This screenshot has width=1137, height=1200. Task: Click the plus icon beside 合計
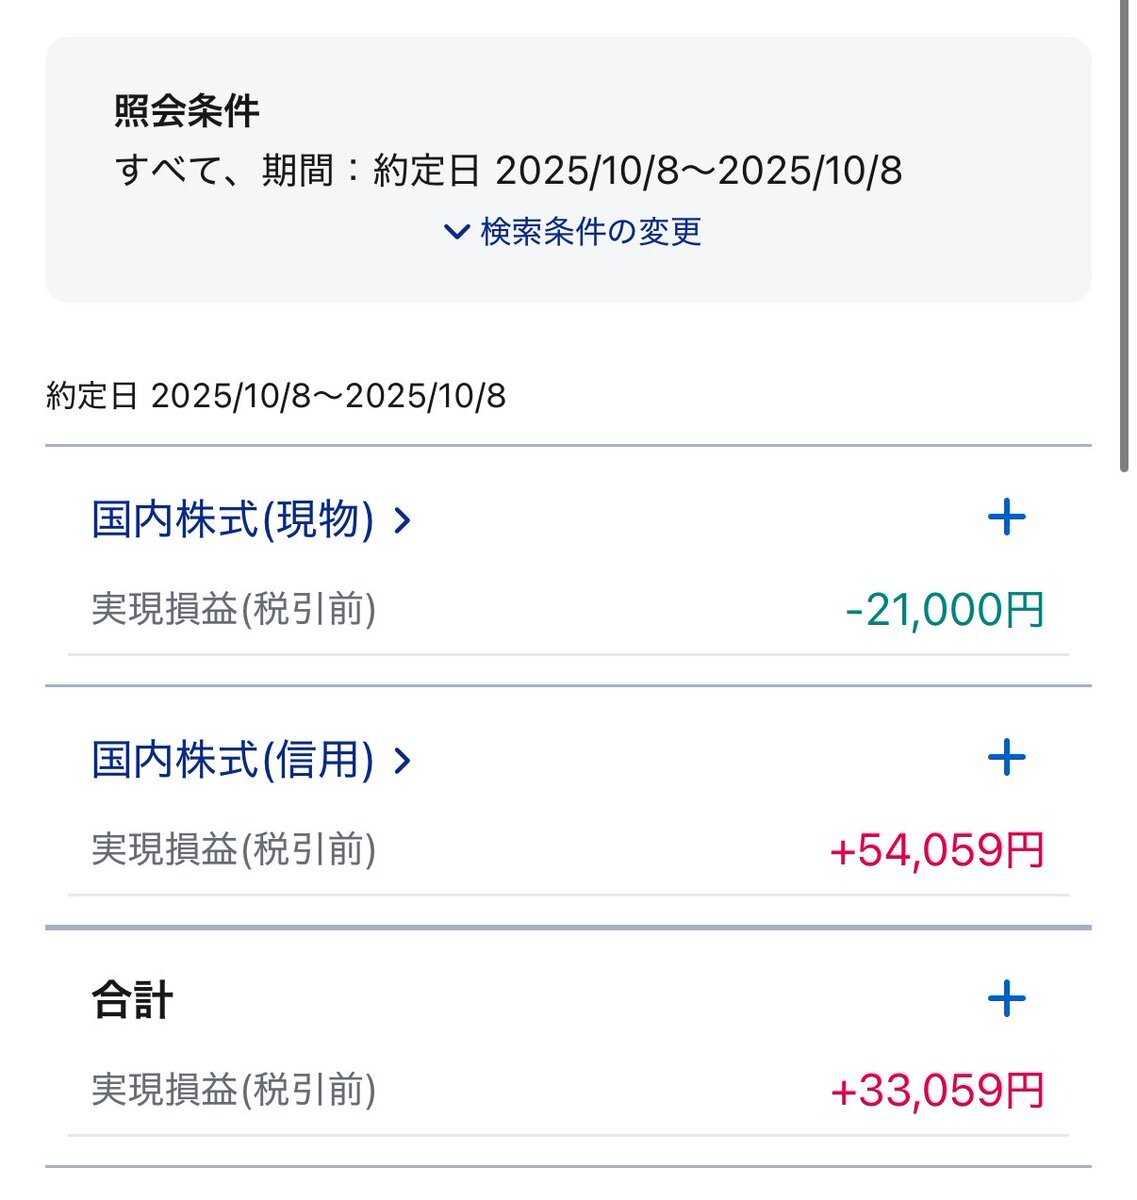click(1006, 998)
